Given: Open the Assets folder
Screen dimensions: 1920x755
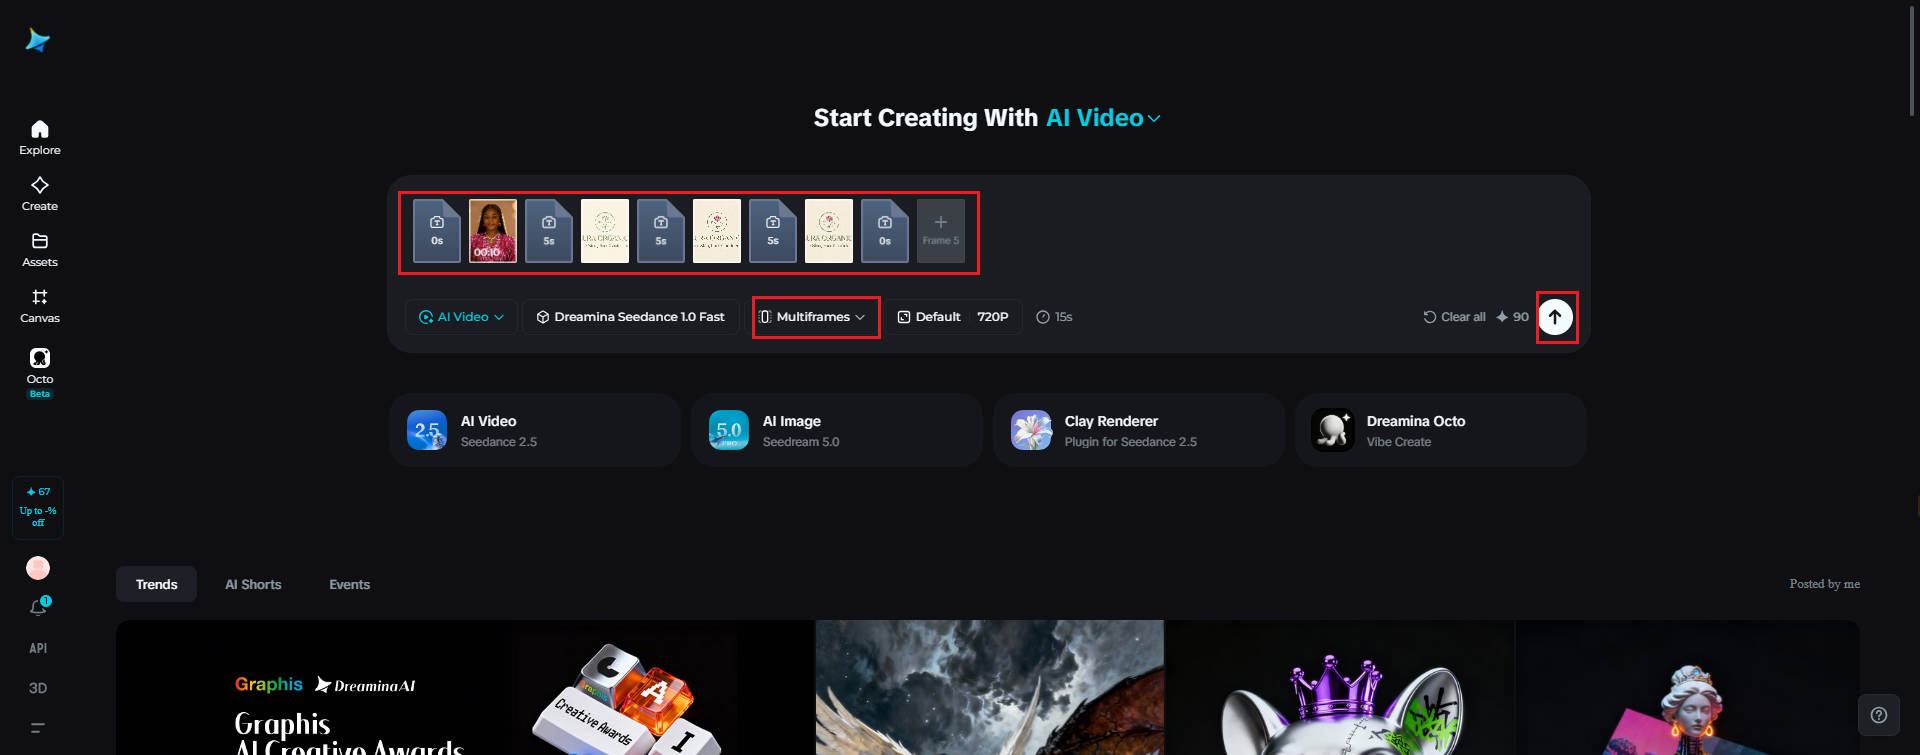Looking at the screenshot, I should [x=40, y=250].
